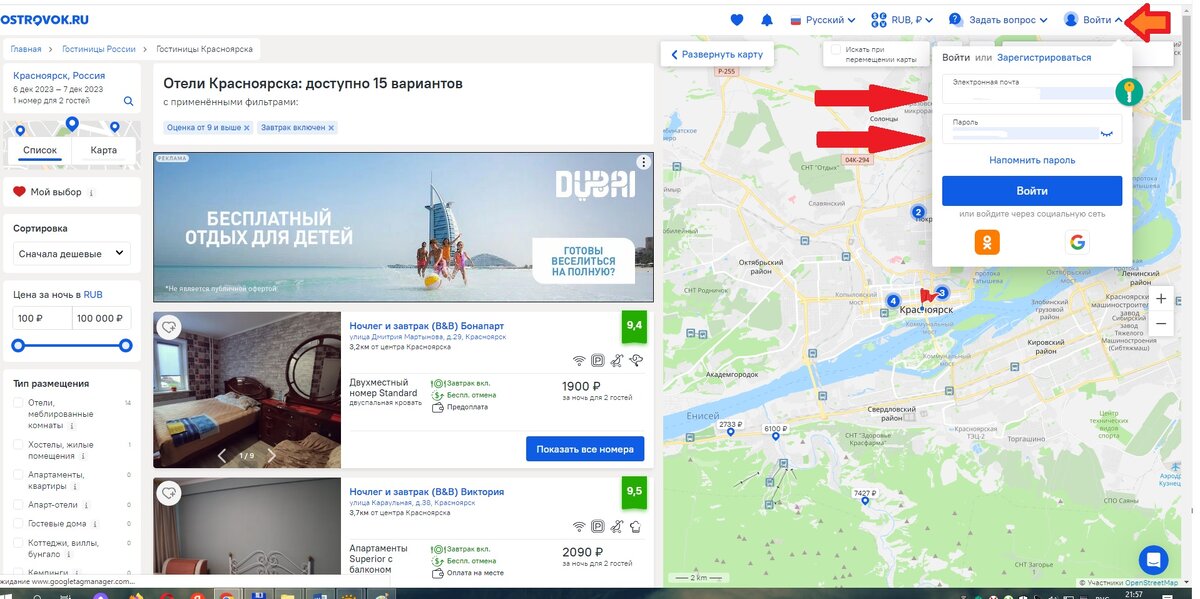Check Апартаменты, квартиры checkbox
Viewport: 1200px width, 599px height.
[x=18, y=474]
